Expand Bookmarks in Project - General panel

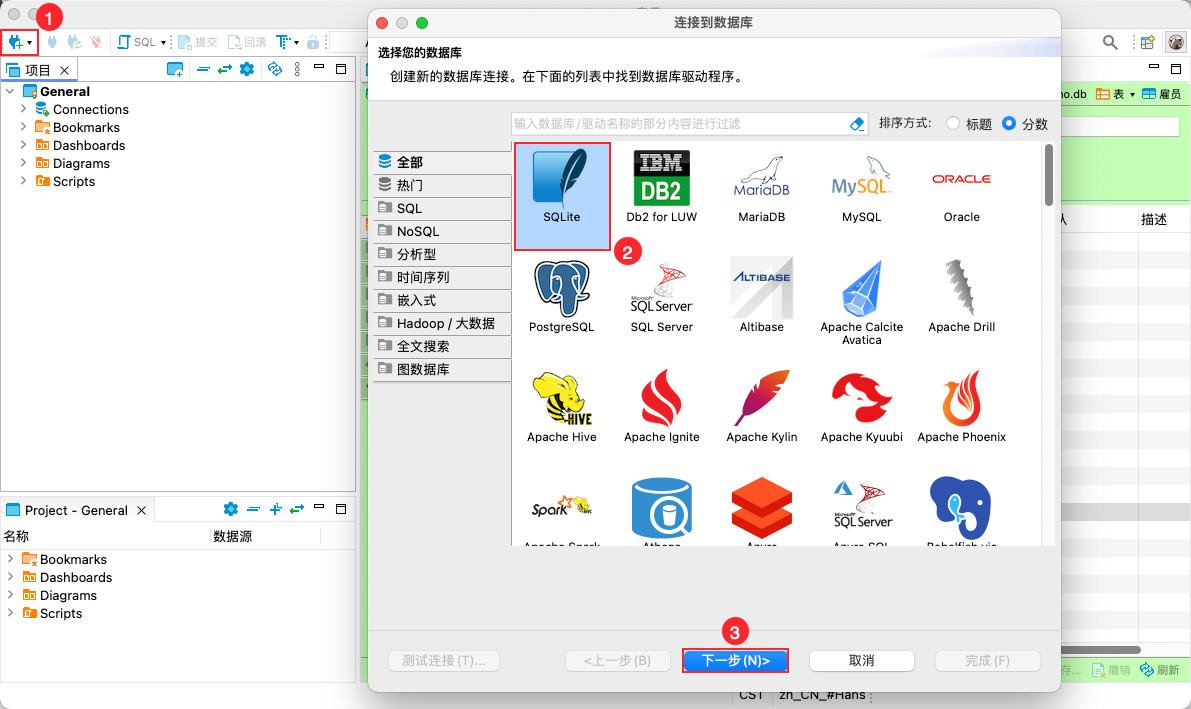point(10,559)
